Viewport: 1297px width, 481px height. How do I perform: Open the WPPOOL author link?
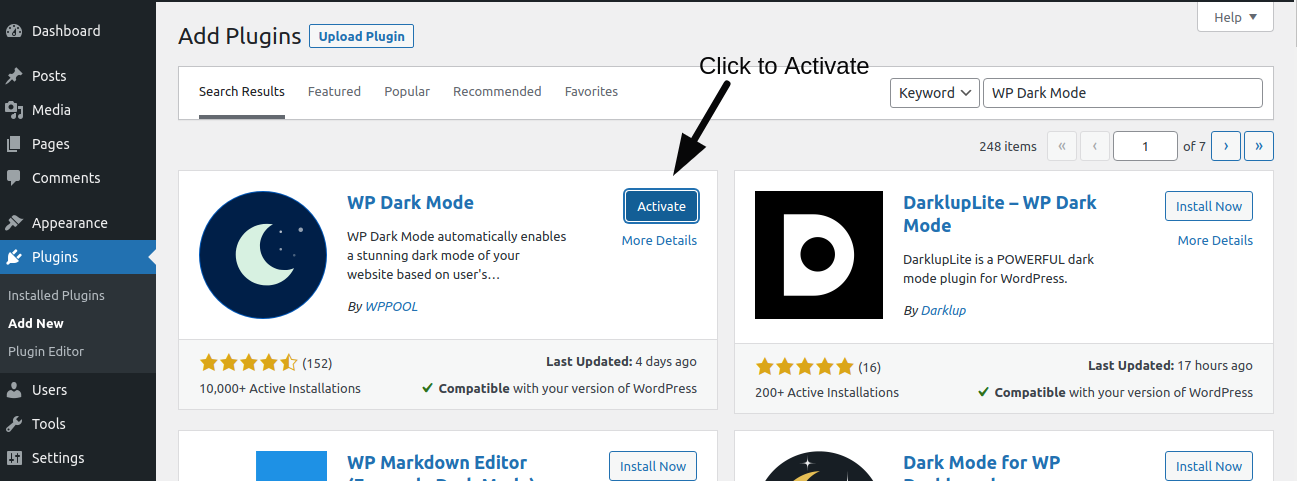(391, 307)
